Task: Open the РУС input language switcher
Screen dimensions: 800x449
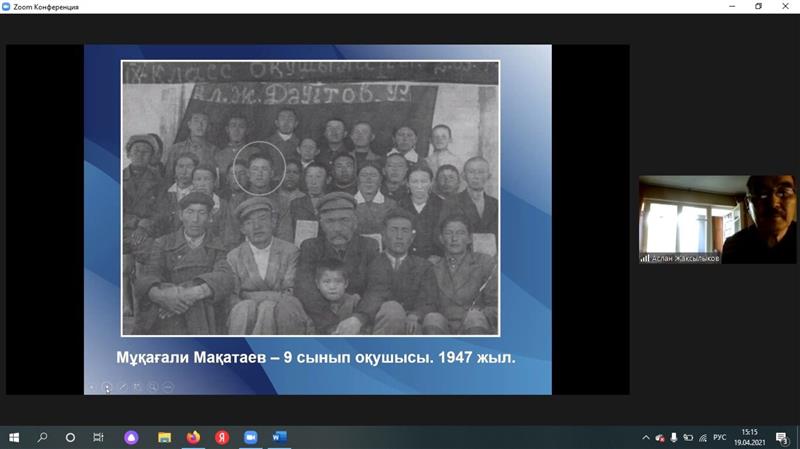Action: click(719, 437)
